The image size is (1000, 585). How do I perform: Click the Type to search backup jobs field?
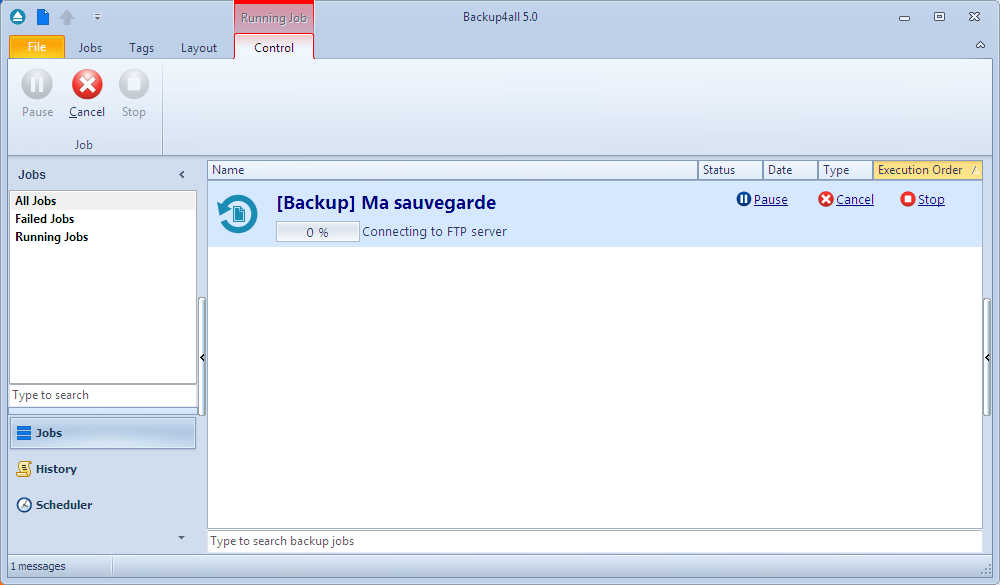click(594, 541)
